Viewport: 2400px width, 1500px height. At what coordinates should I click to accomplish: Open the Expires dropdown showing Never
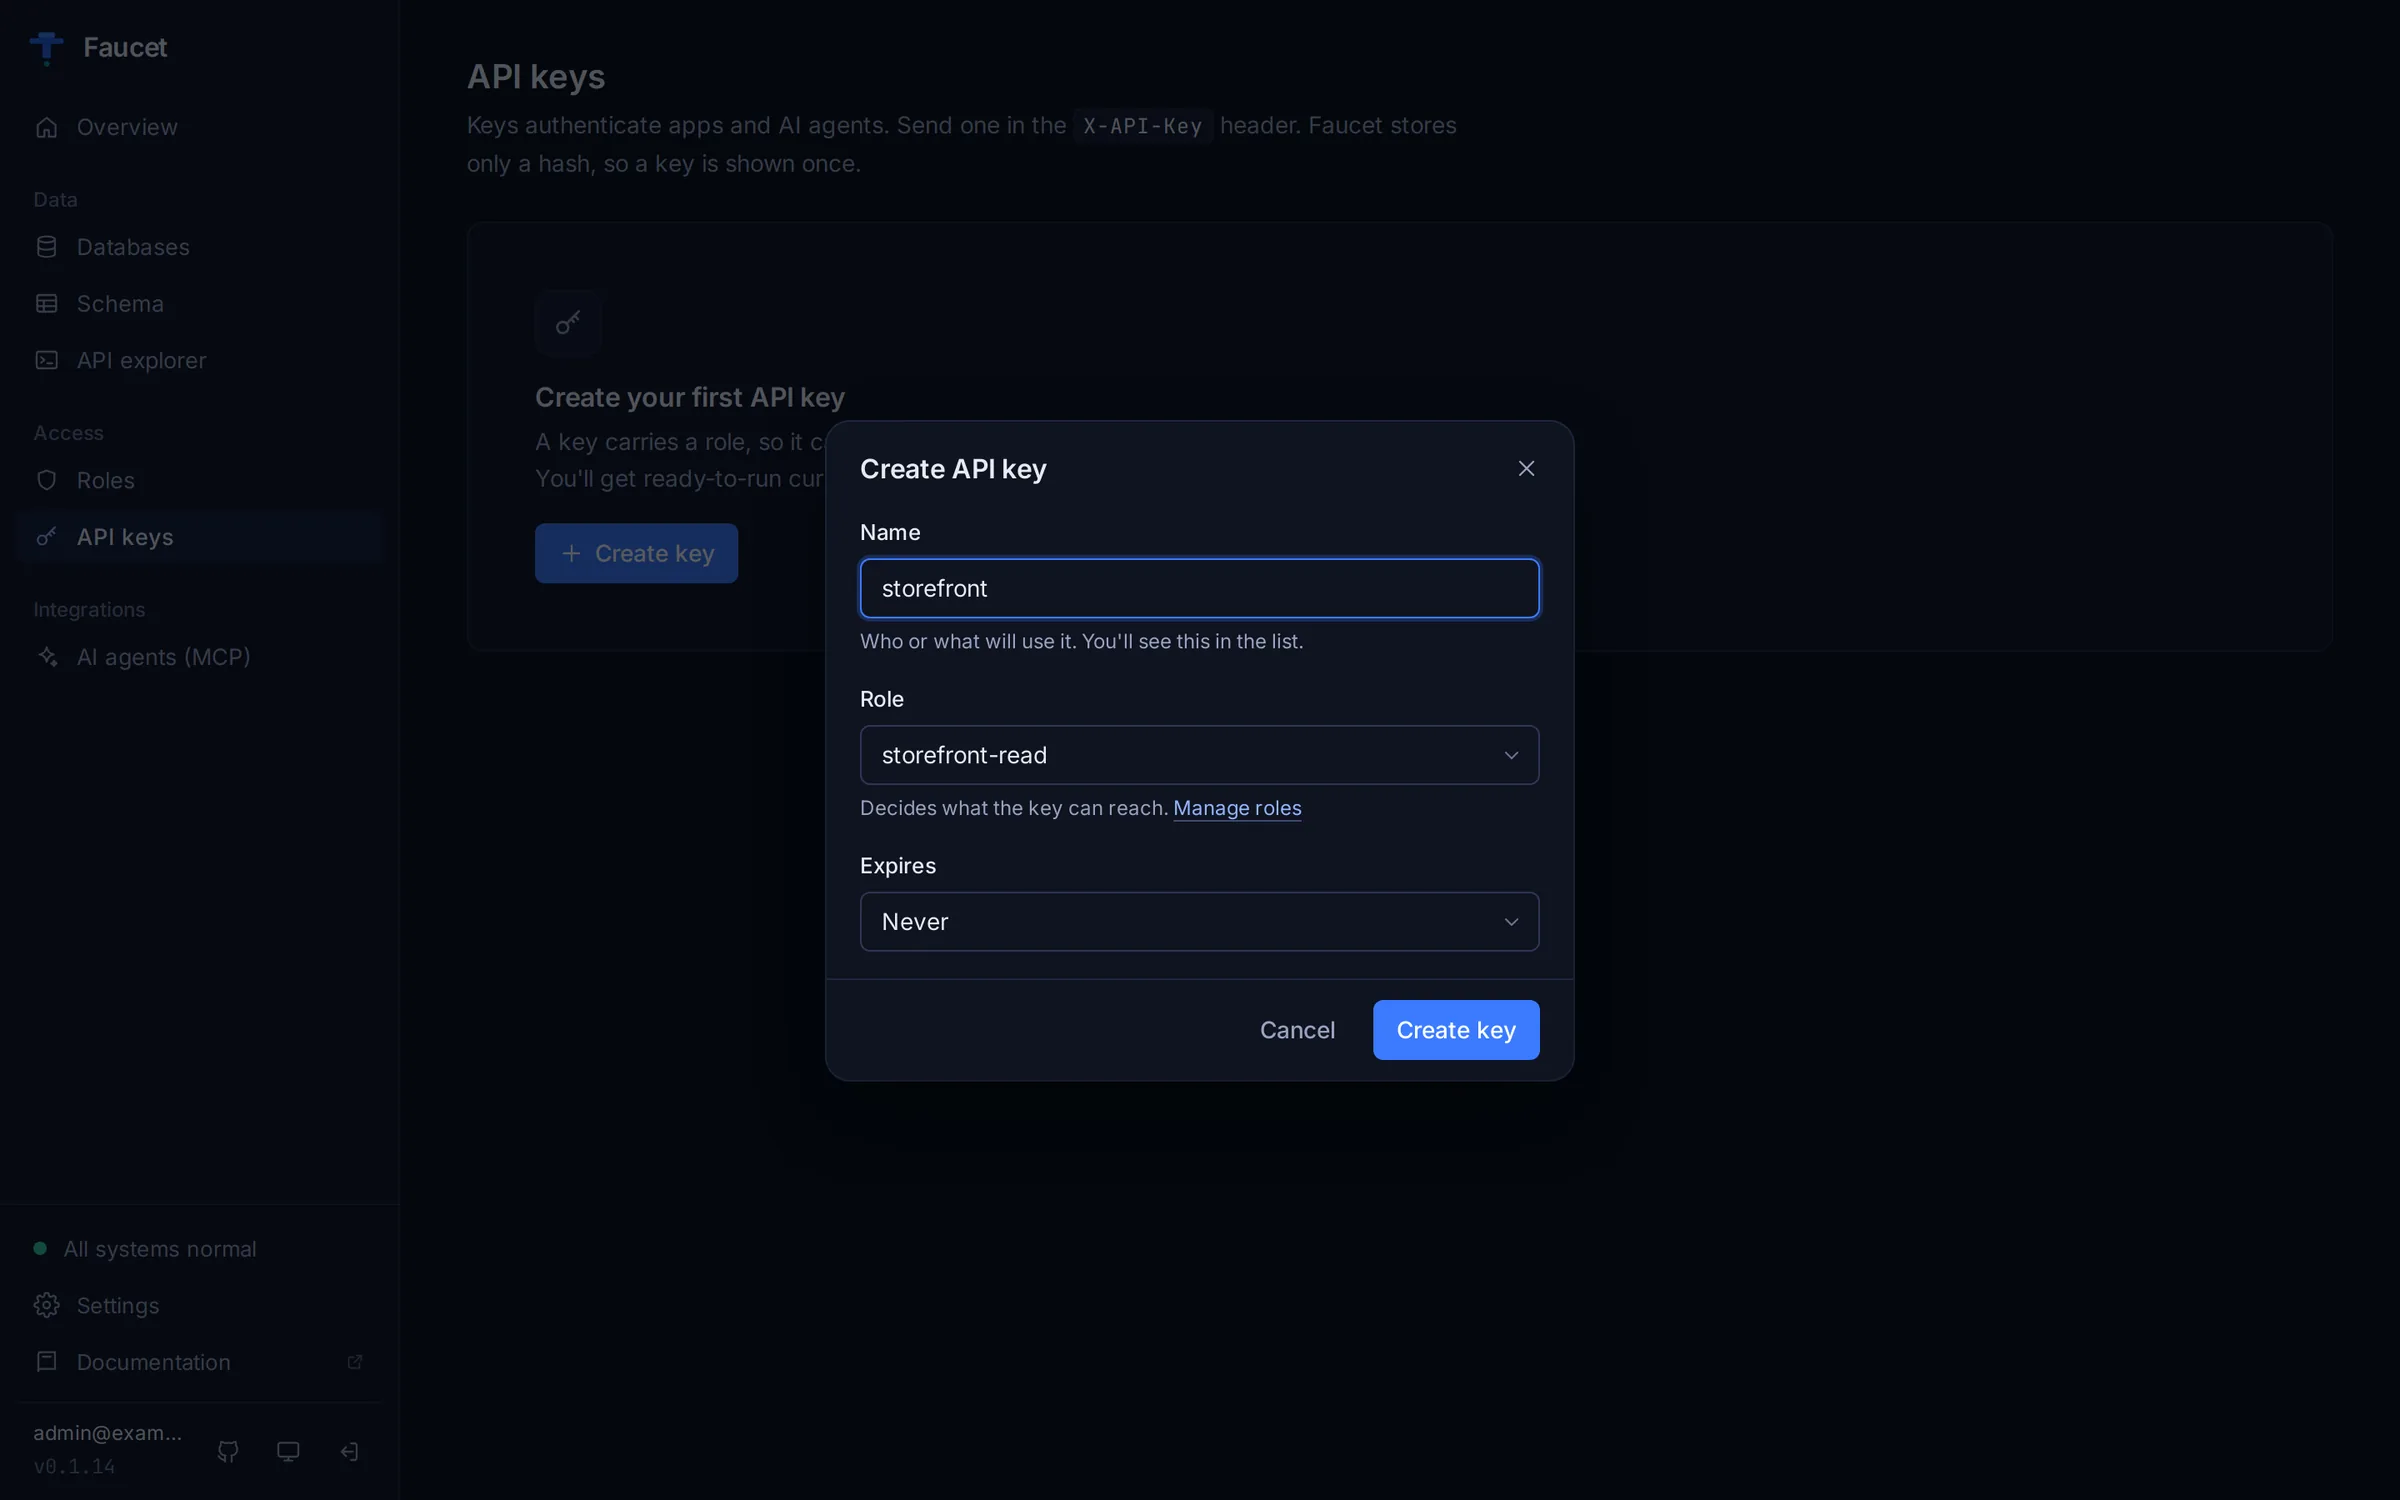click(x=1199, y=922)
